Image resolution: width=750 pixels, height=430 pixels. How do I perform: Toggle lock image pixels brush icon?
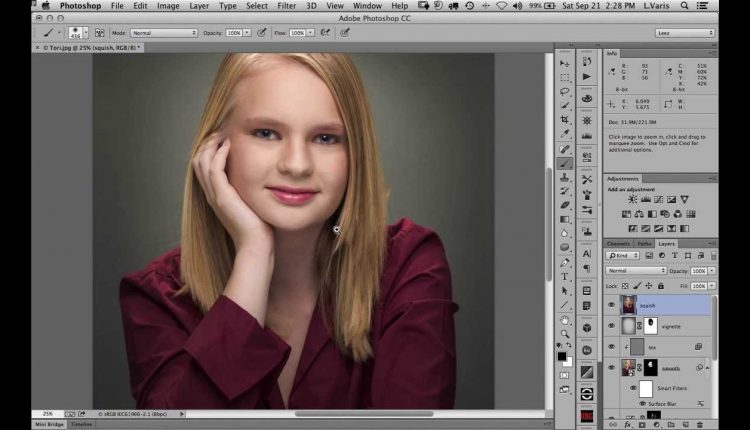point(637,286)
